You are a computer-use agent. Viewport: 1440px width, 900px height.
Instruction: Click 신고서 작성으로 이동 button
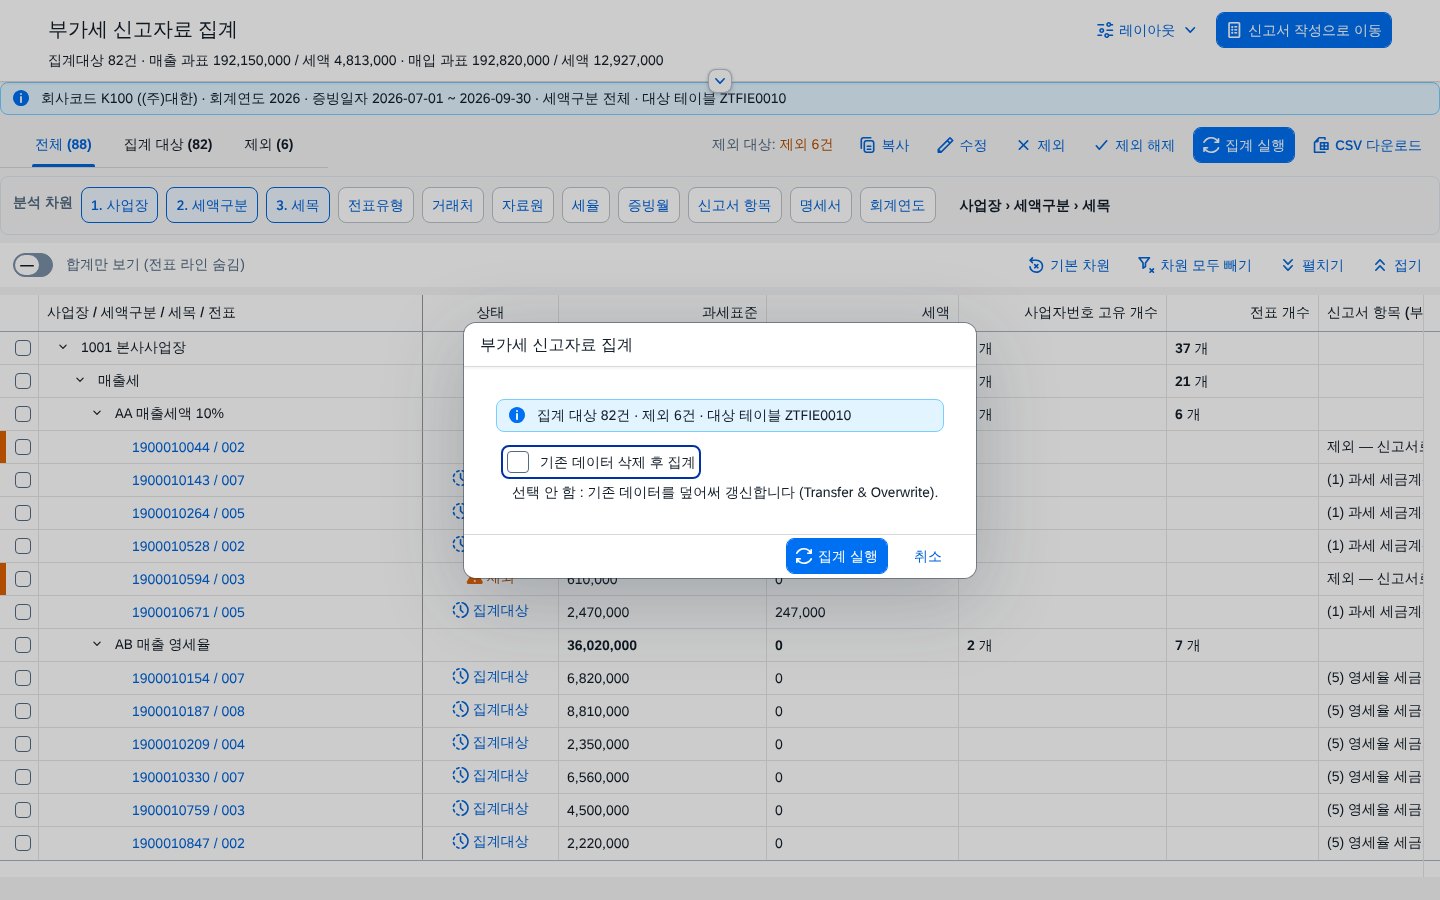1303,30
